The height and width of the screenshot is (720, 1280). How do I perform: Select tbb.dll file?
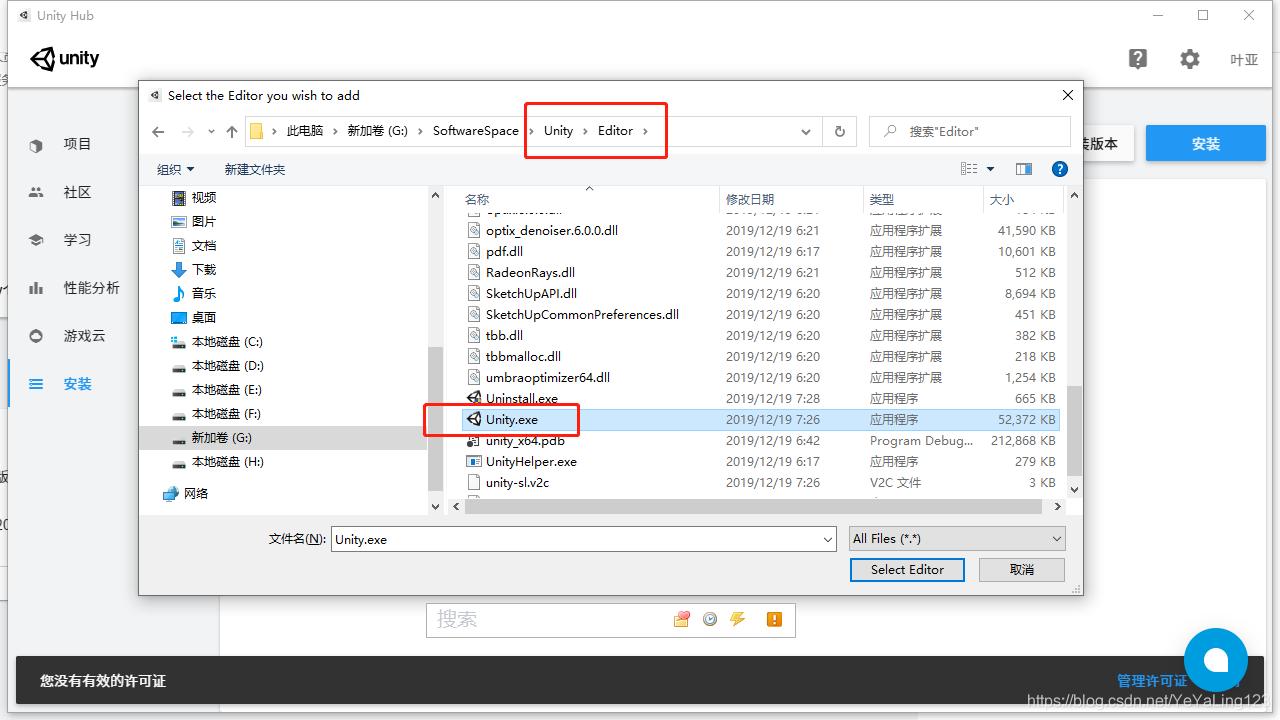504,335
